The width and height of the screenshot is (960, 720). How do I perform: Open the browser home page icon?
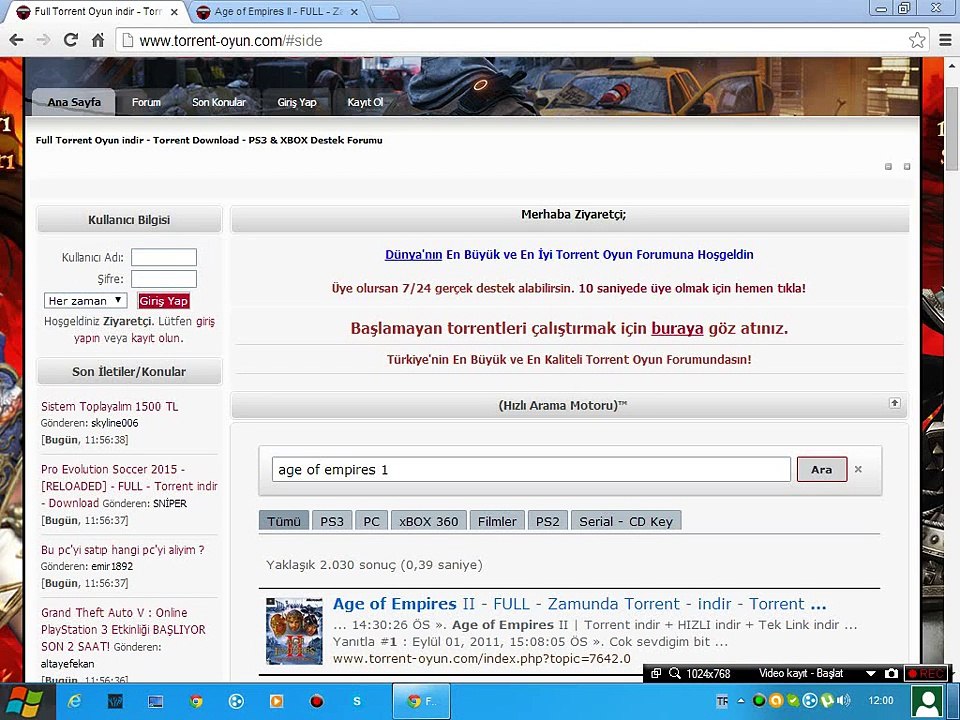98,40
